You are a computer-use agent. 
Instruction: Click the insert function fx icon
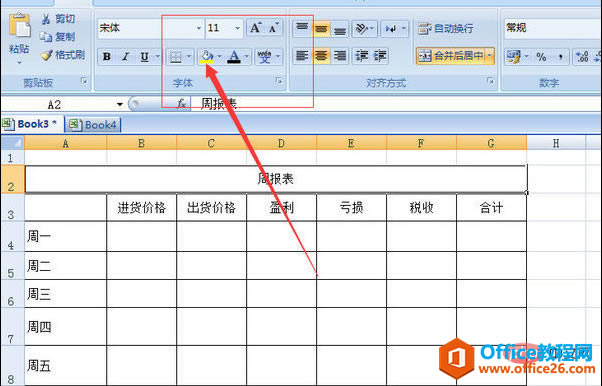[x=182, y=103]
